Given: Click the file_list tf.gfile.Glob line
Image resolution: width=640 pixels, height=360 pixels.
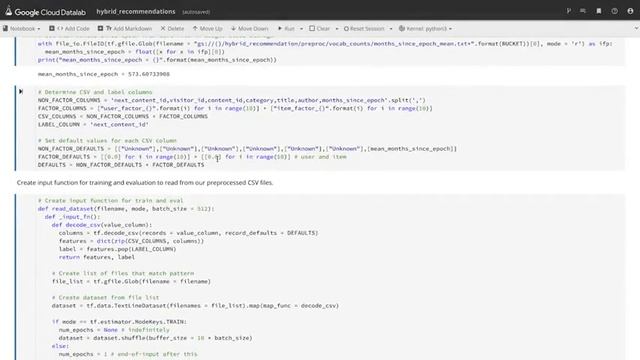Looking at the screenshot, I should 131,282.
